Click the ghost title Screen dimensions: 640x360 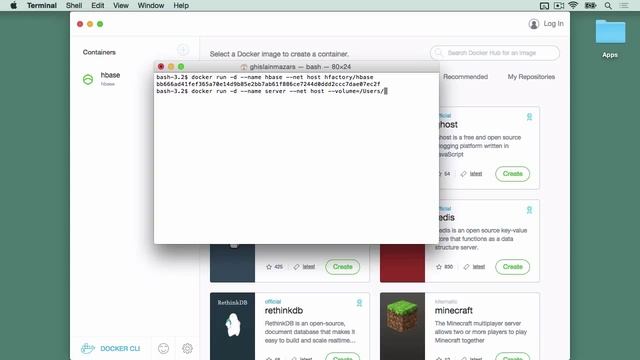(448, 125)
